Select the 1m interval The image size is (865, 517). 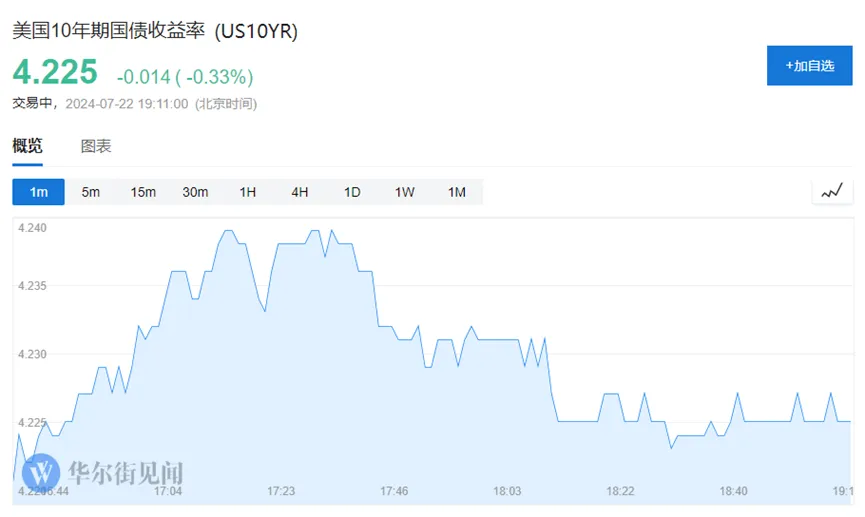point(38,192)
